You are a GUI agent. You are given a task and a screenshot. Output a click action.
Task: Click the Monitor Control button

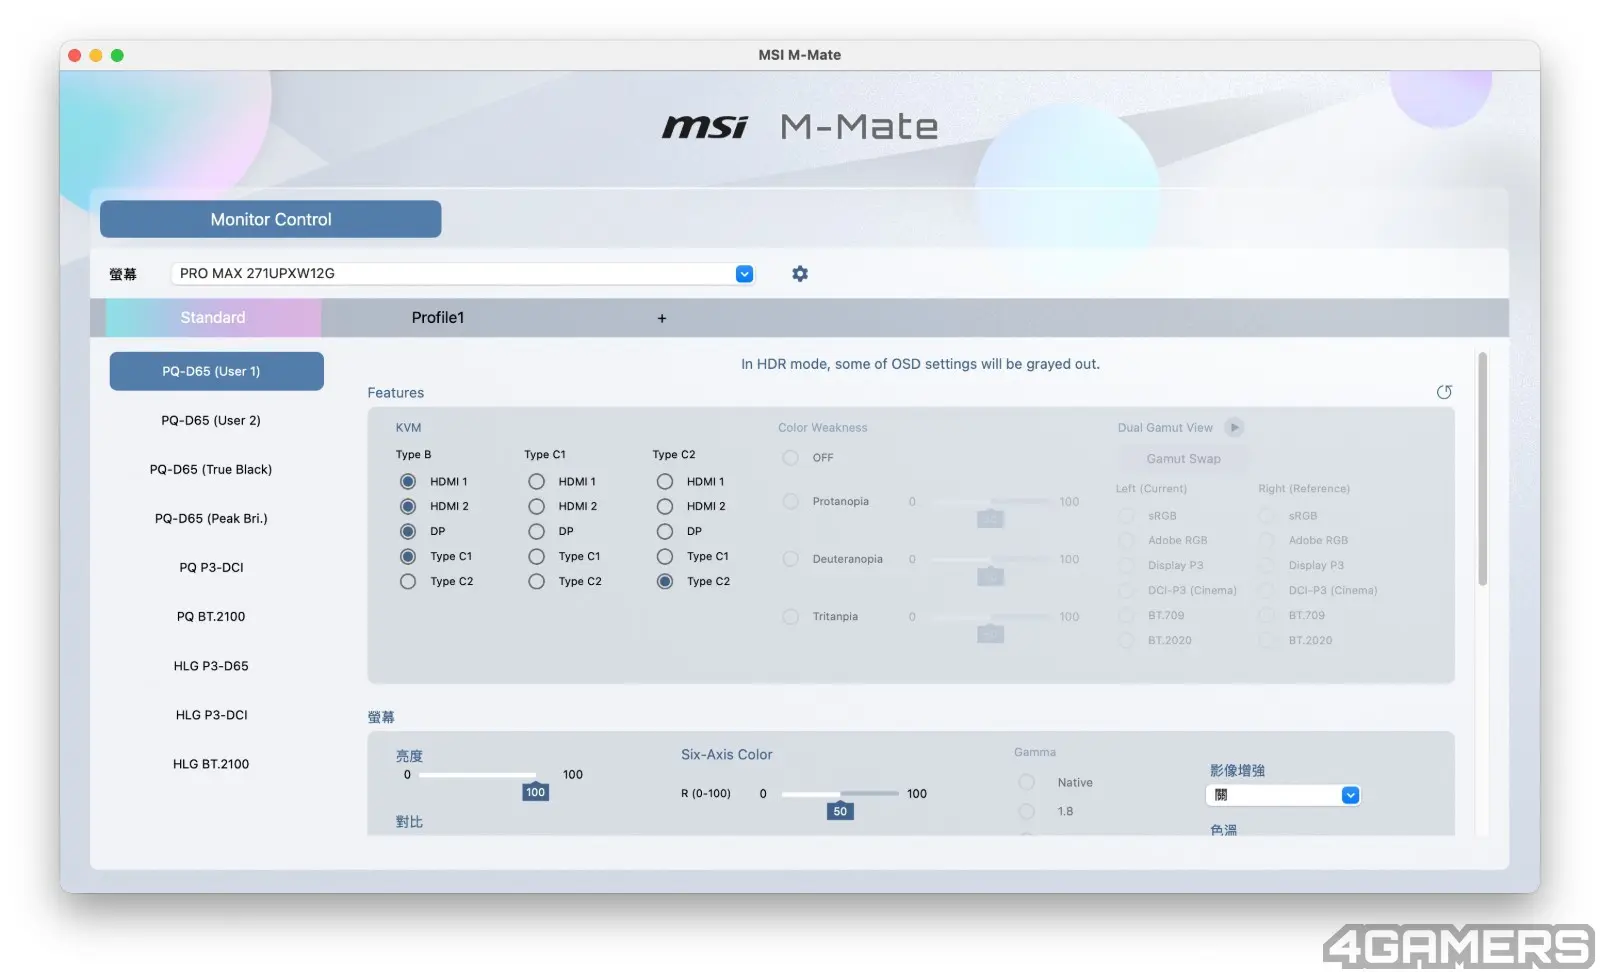pyautogui.click(x=271, y=219)
